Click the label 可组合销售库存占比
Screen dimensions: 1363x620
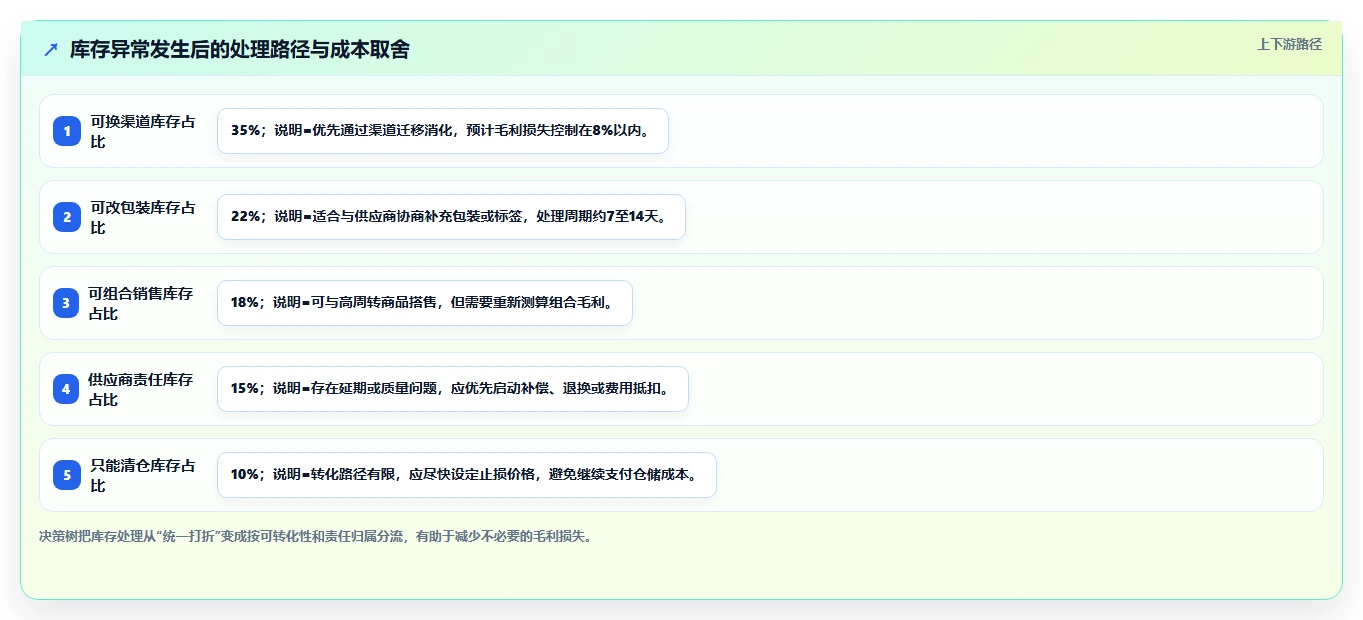[x=141, y=303]
